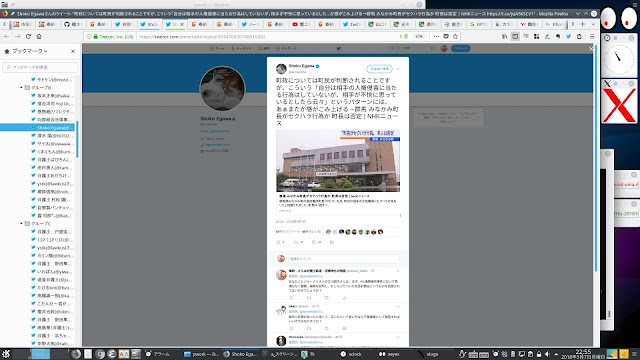Image resolution: width=640 pixels, height=360 pixels.
Task: Switch to the xclock taskbar entry
Action: click(351, 354)
